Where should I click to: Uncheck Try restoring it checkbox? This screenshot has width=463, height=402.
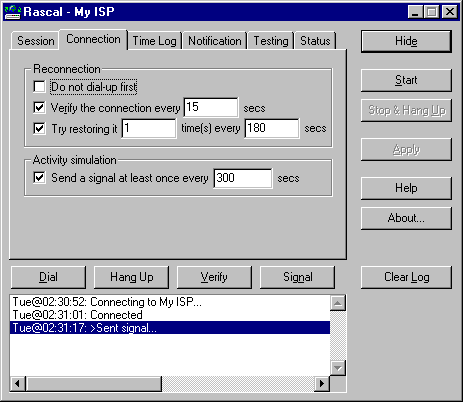tap(39, 128)
